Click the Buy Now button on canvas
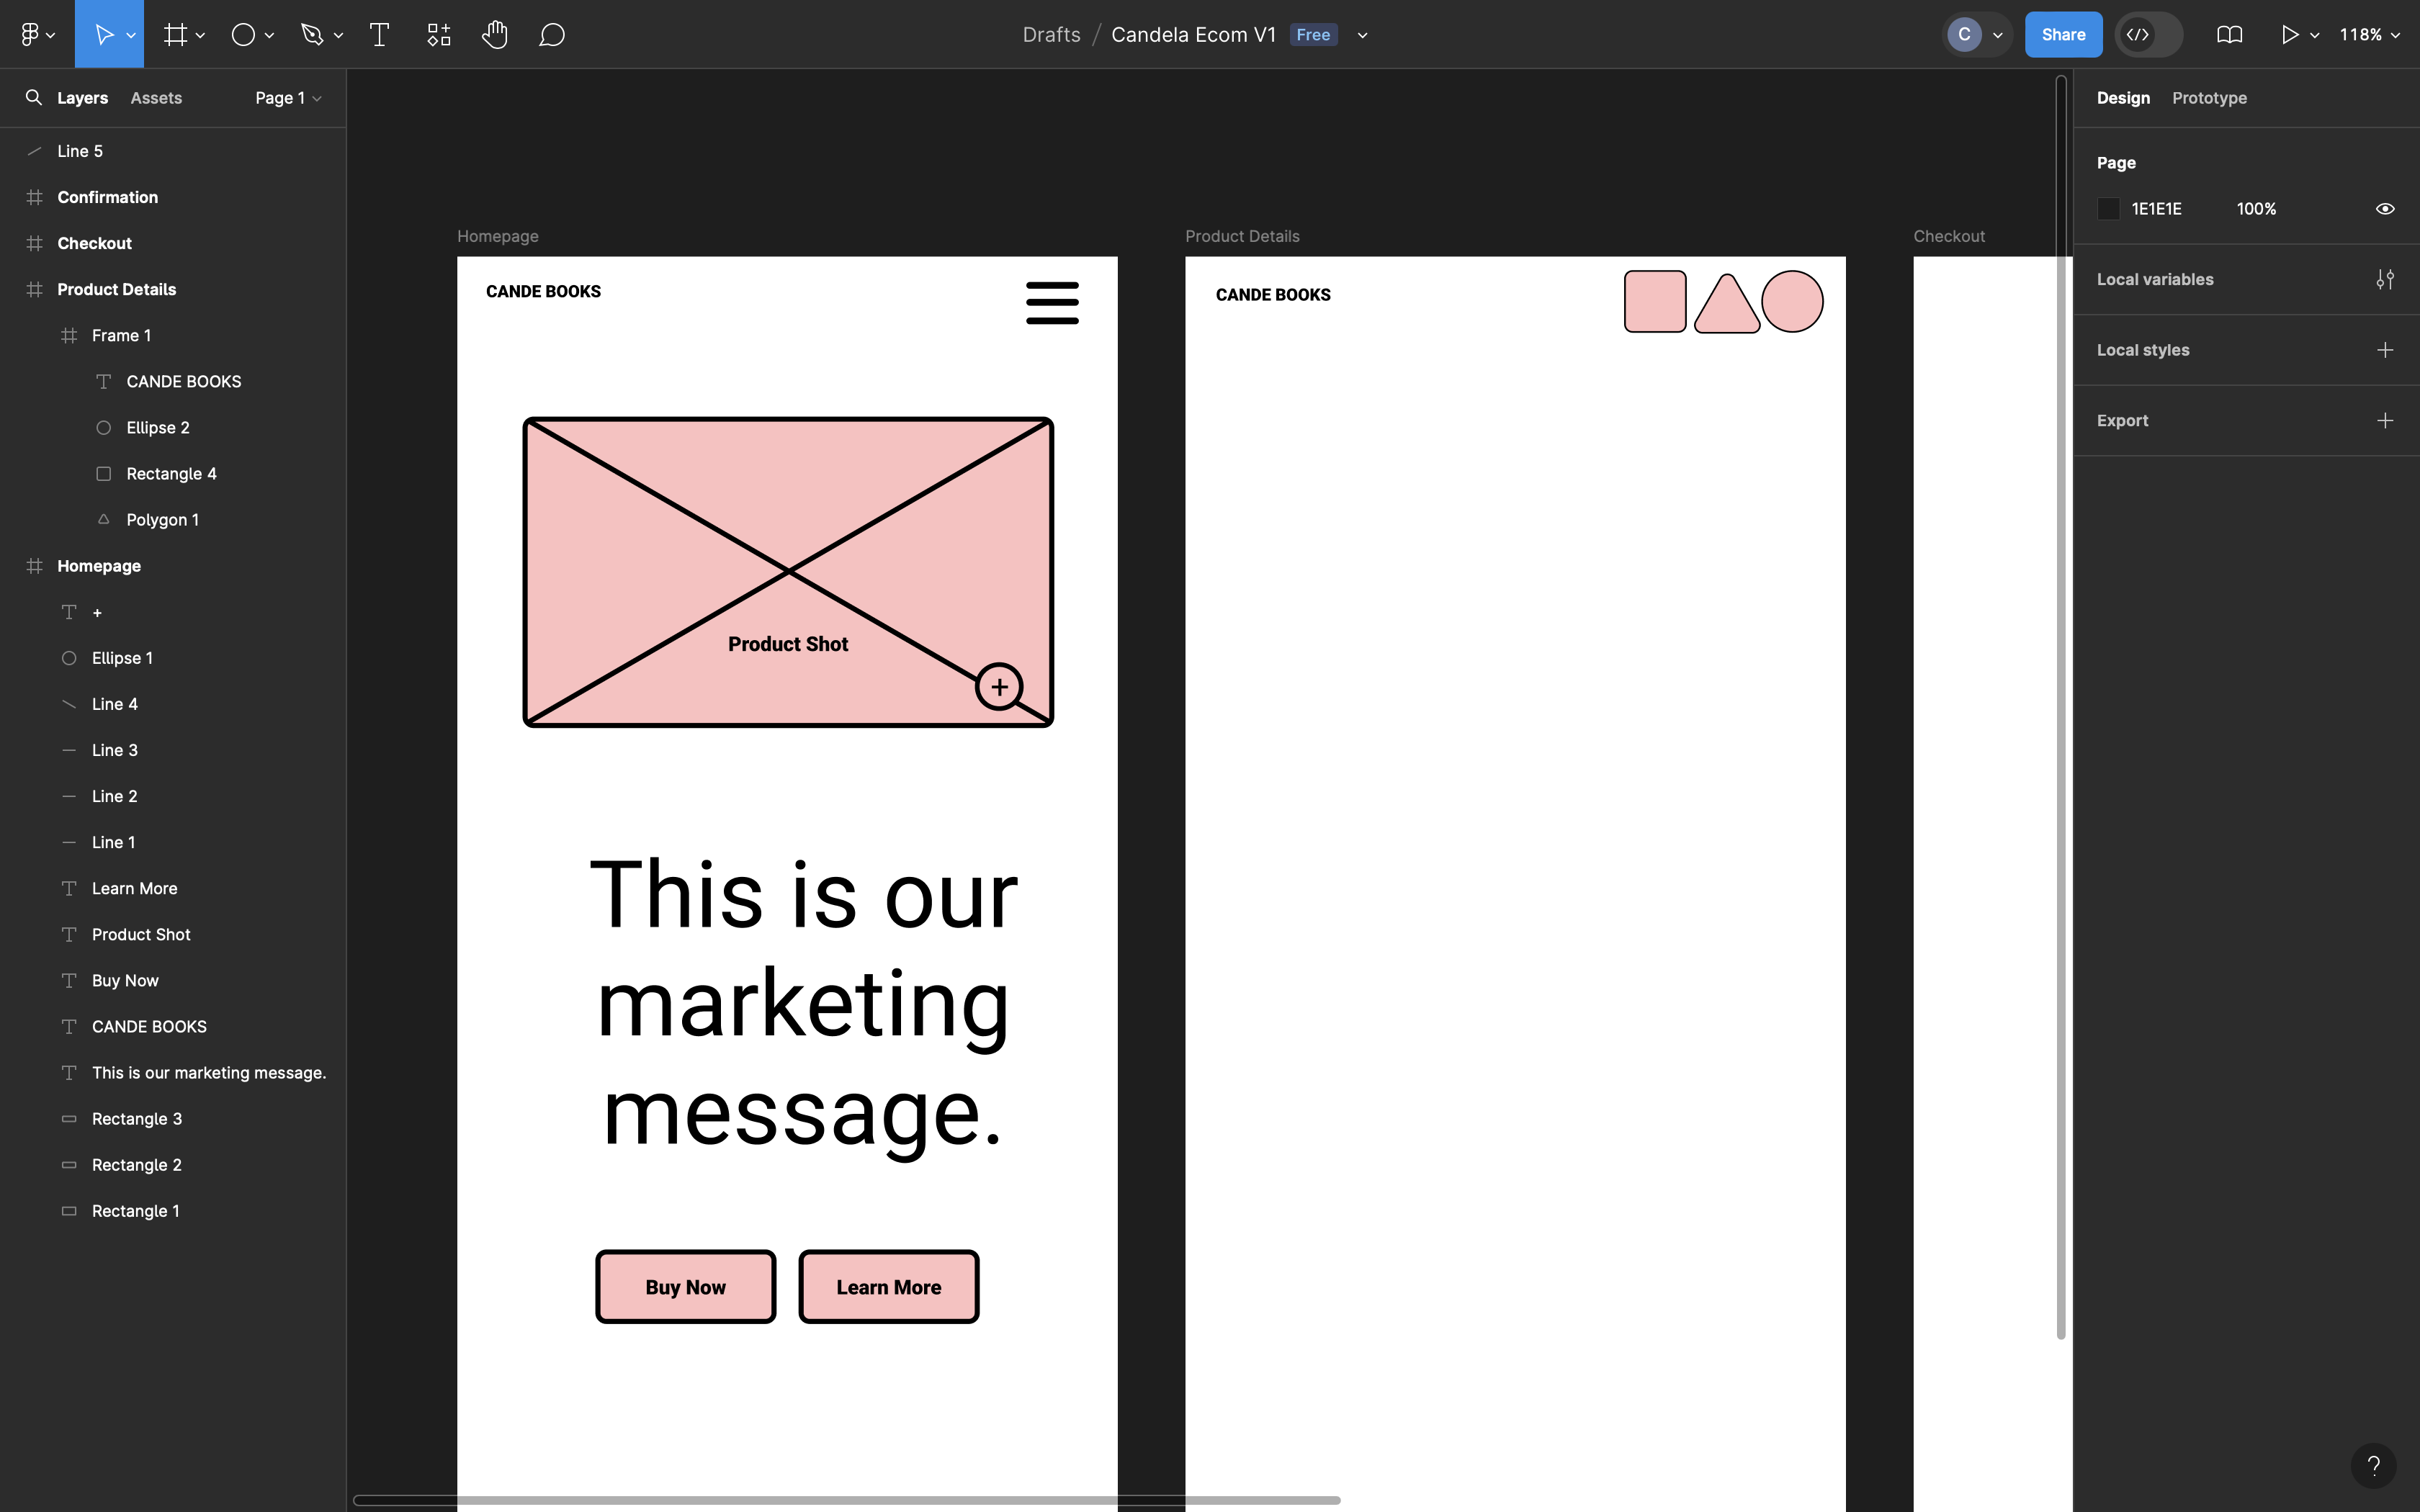The image size is (2420, 1512). coord(685,1286)
